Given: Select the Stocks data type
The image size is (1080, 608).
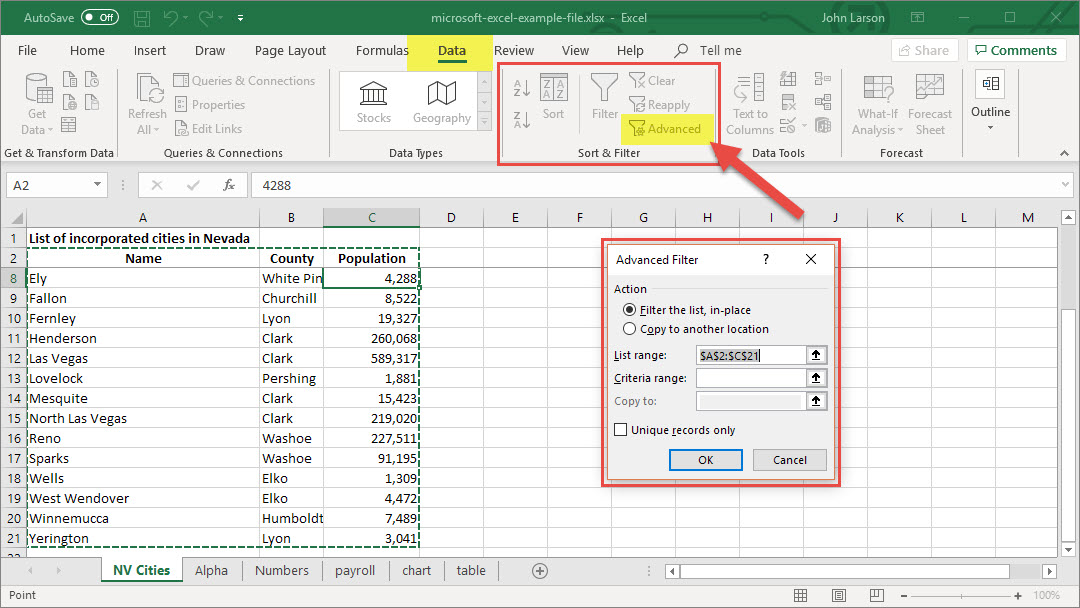Looking at the screenshot, I should click(x=373, y=102).
